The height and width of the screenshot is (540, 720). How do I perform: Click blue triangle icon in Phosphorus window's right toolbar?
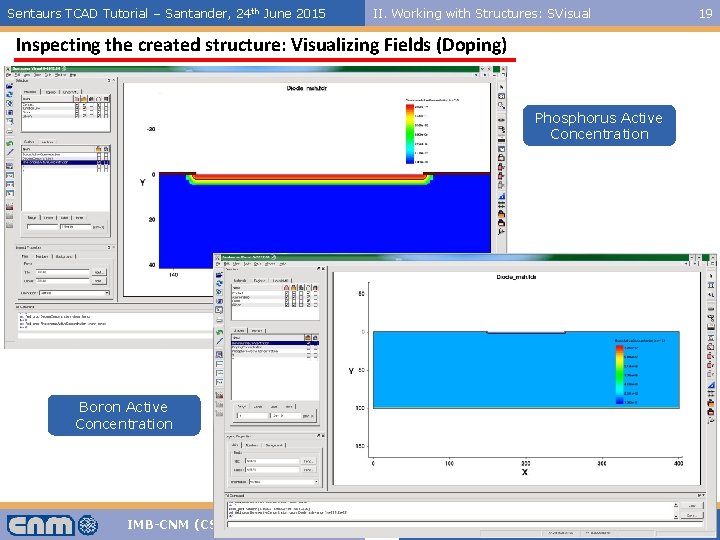tap(501, 197)
